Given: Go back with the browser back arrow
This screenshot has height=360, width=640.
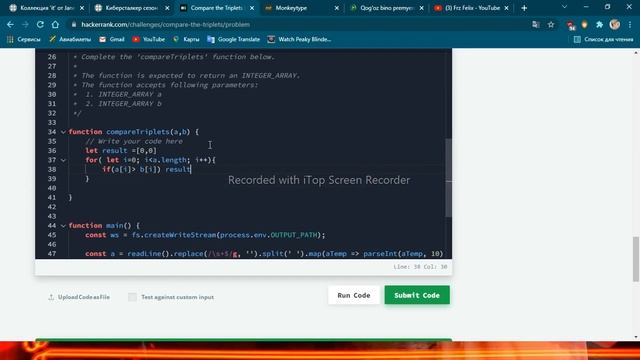Looking at the screenshot, I should coord(10,24).
